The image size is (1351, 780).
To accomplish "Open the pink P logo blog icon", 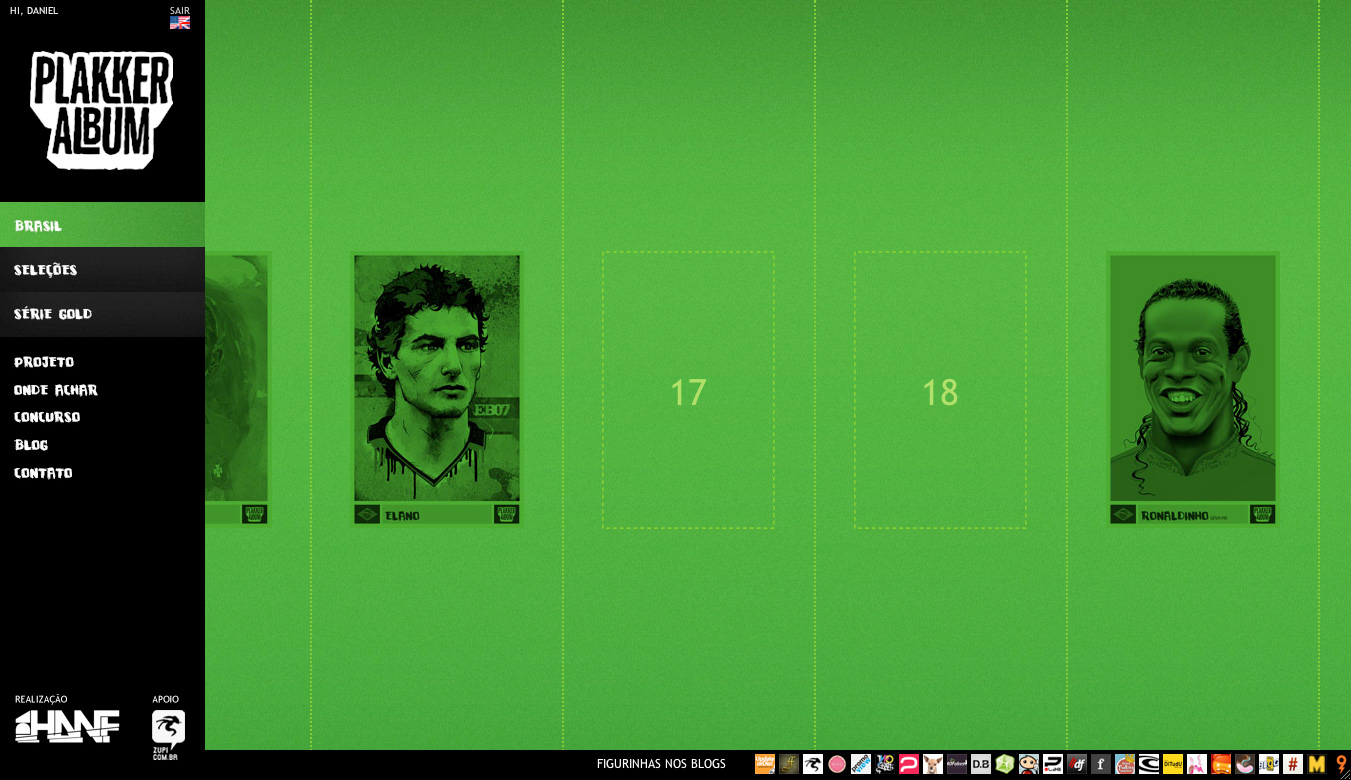I will tap(909, 764).
